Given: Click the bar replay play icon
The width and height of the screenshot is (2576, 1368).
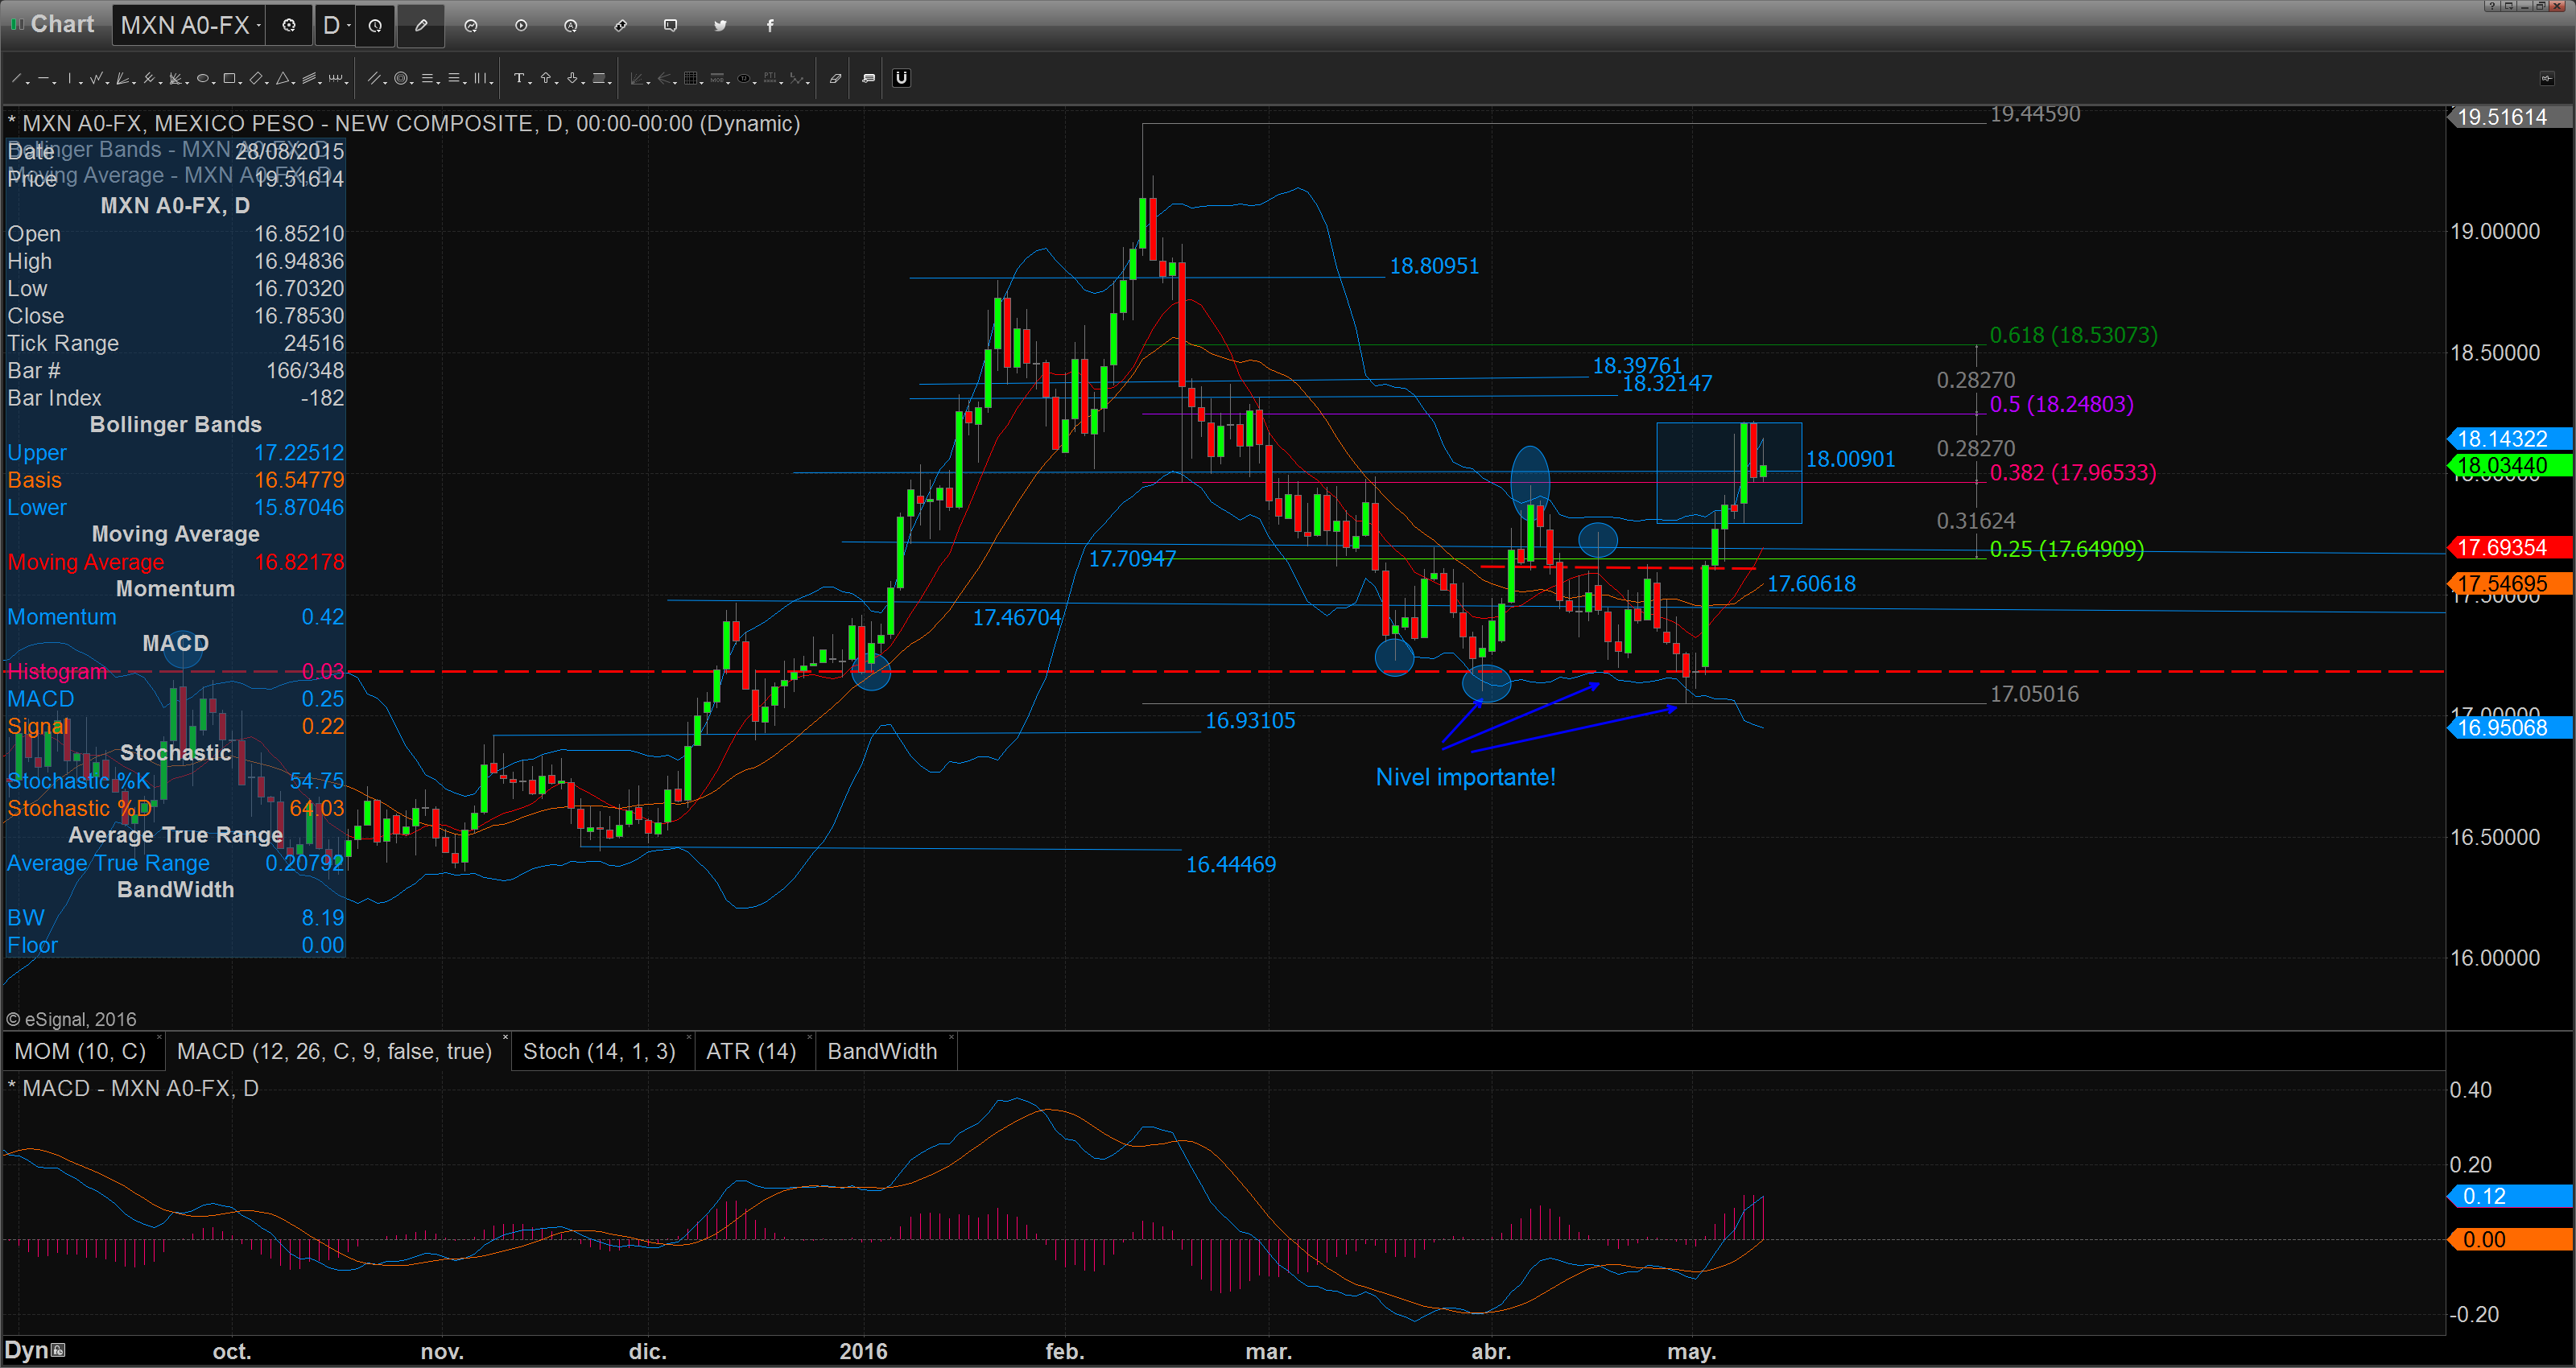Looking at the screenshot, I should [521, 25].
